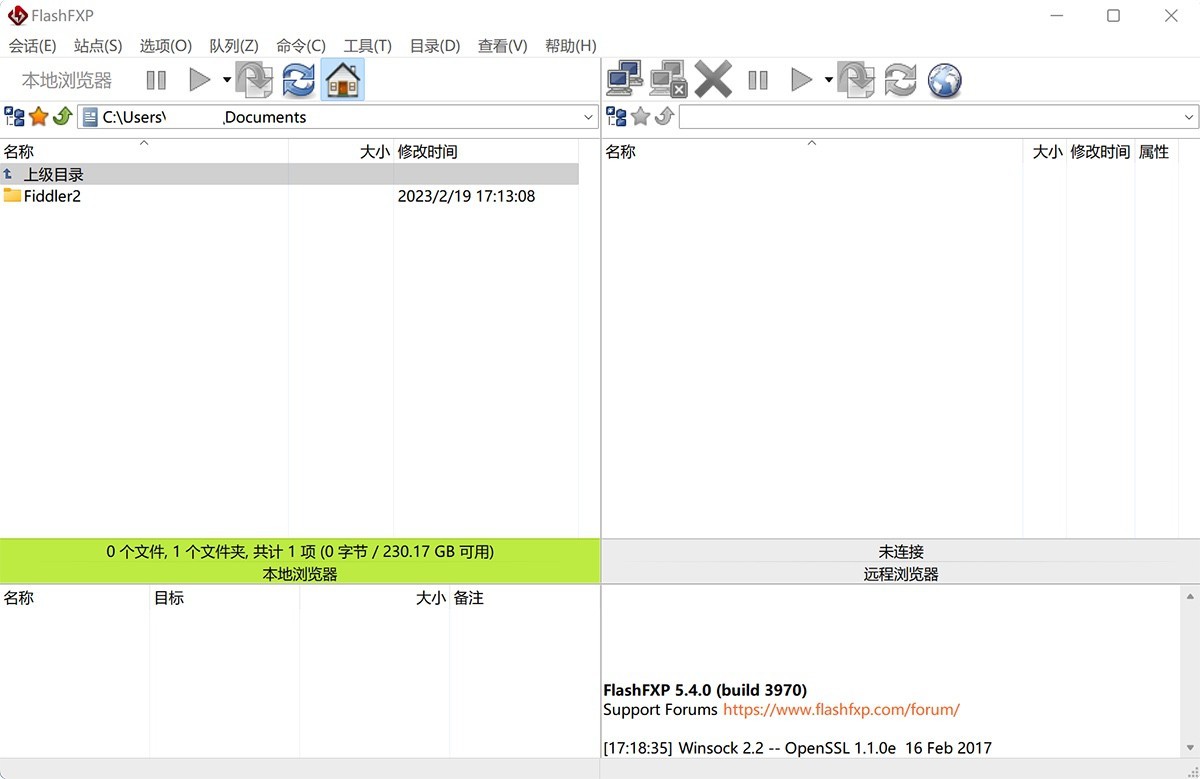Screen dimensions: 1200x779
Task: Click the star bookmark icon in local path bar
Action: pos(37,116)
